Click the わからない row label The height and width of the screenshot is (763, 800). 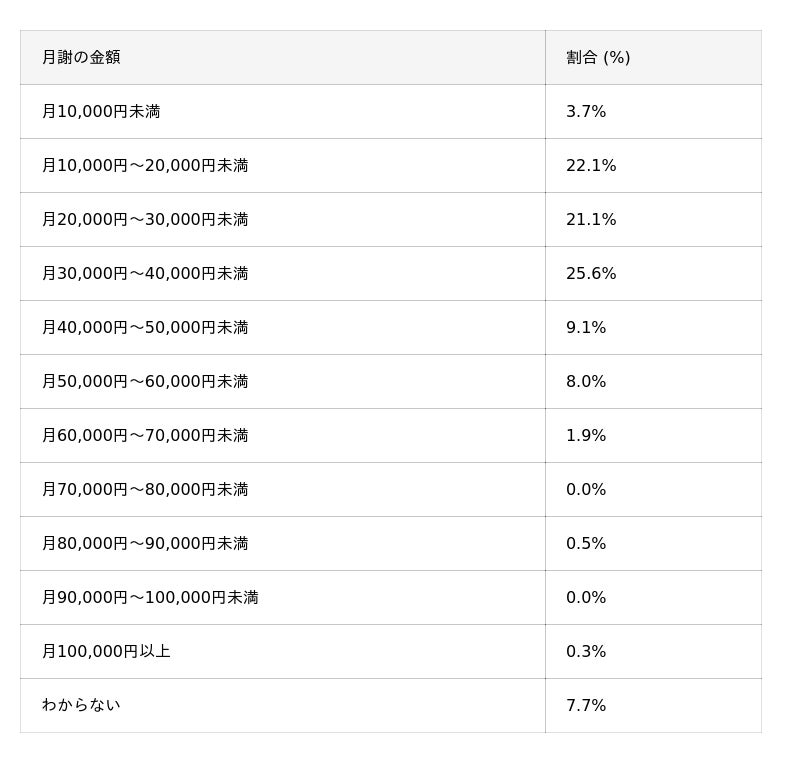[x=81, y=705]
